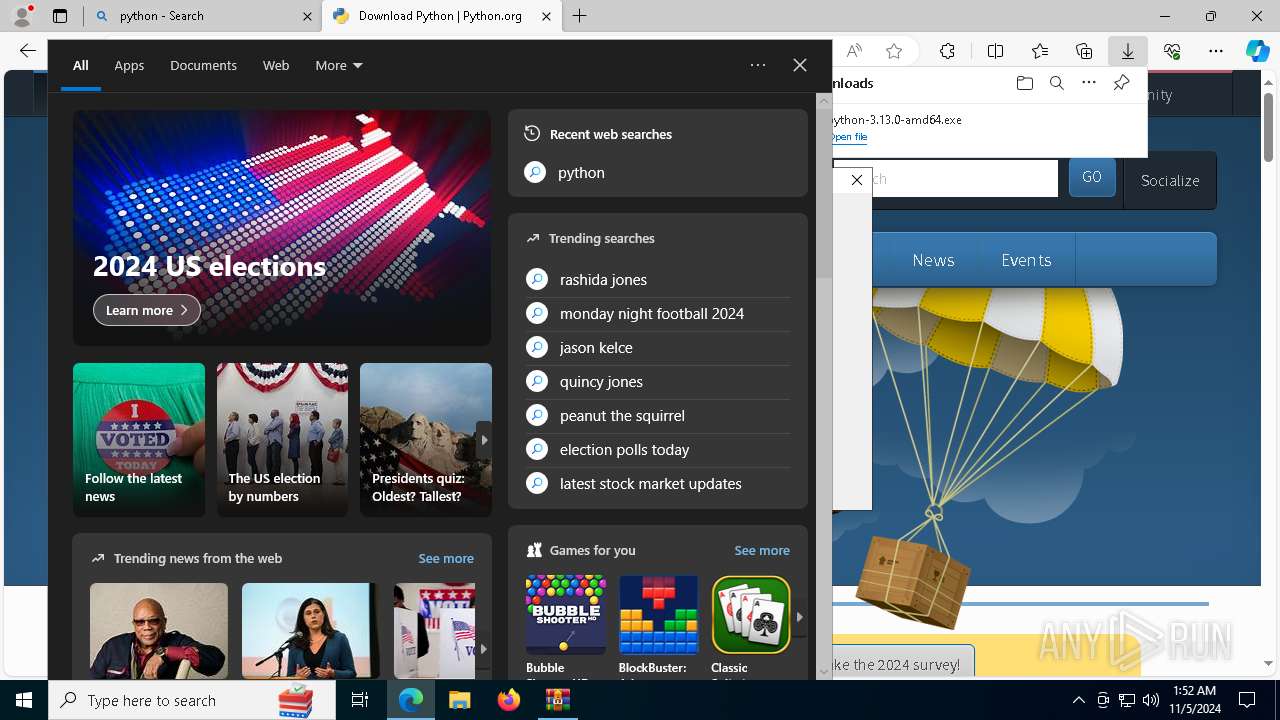Open Task View on taskbar
The image size is (1280, 720).
coord(360,700)
